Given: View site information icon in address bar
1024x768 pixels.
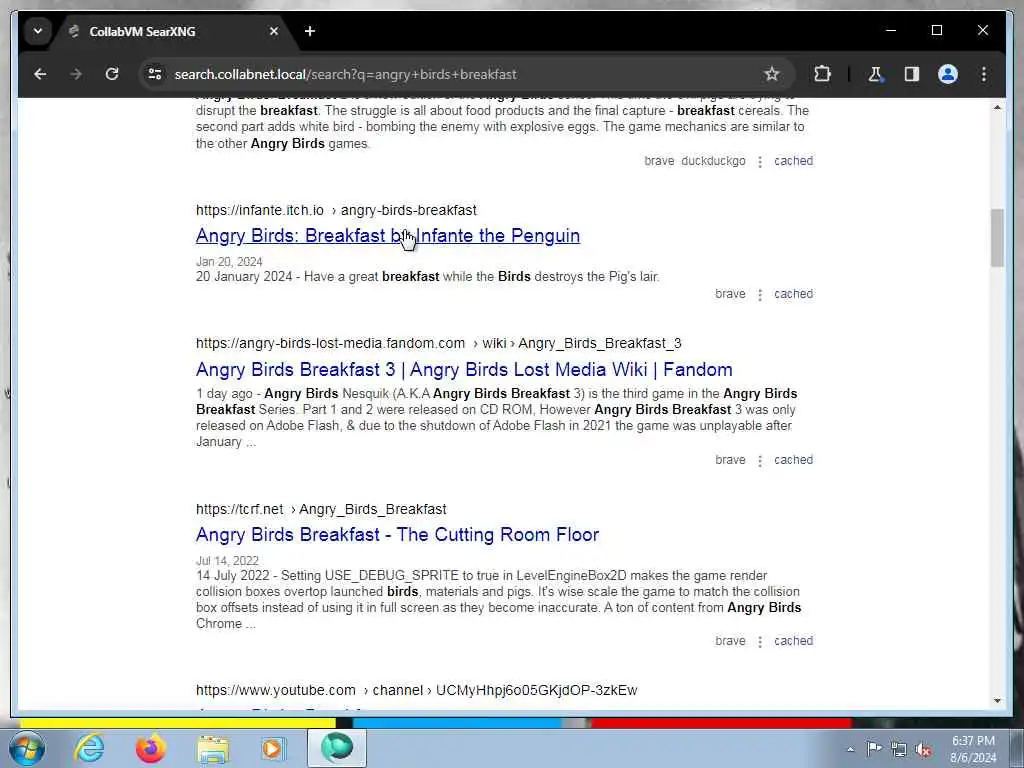Looking at the screenshot, I should click(x=155, y=74).
